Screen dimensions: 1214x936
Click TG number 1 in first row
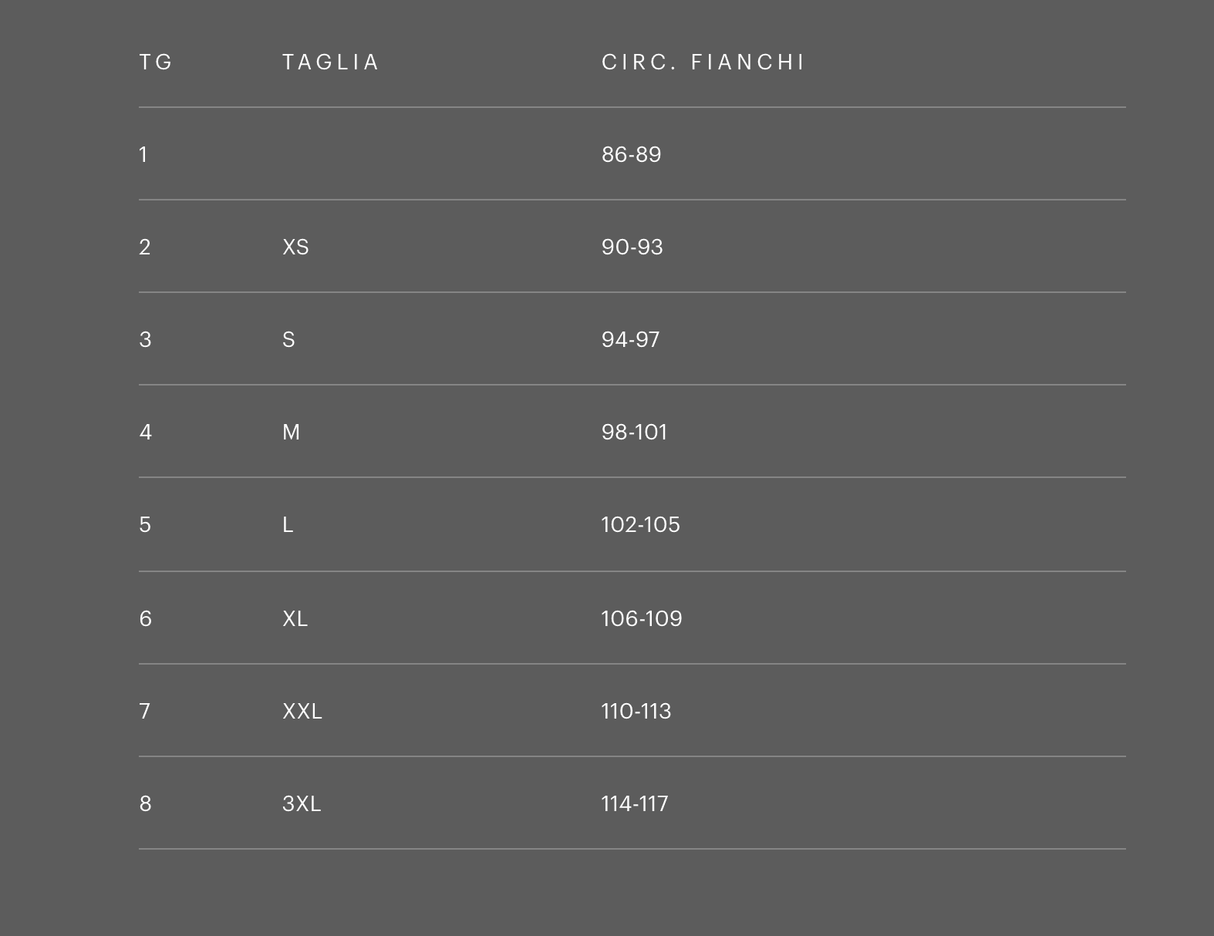(144, 155)
